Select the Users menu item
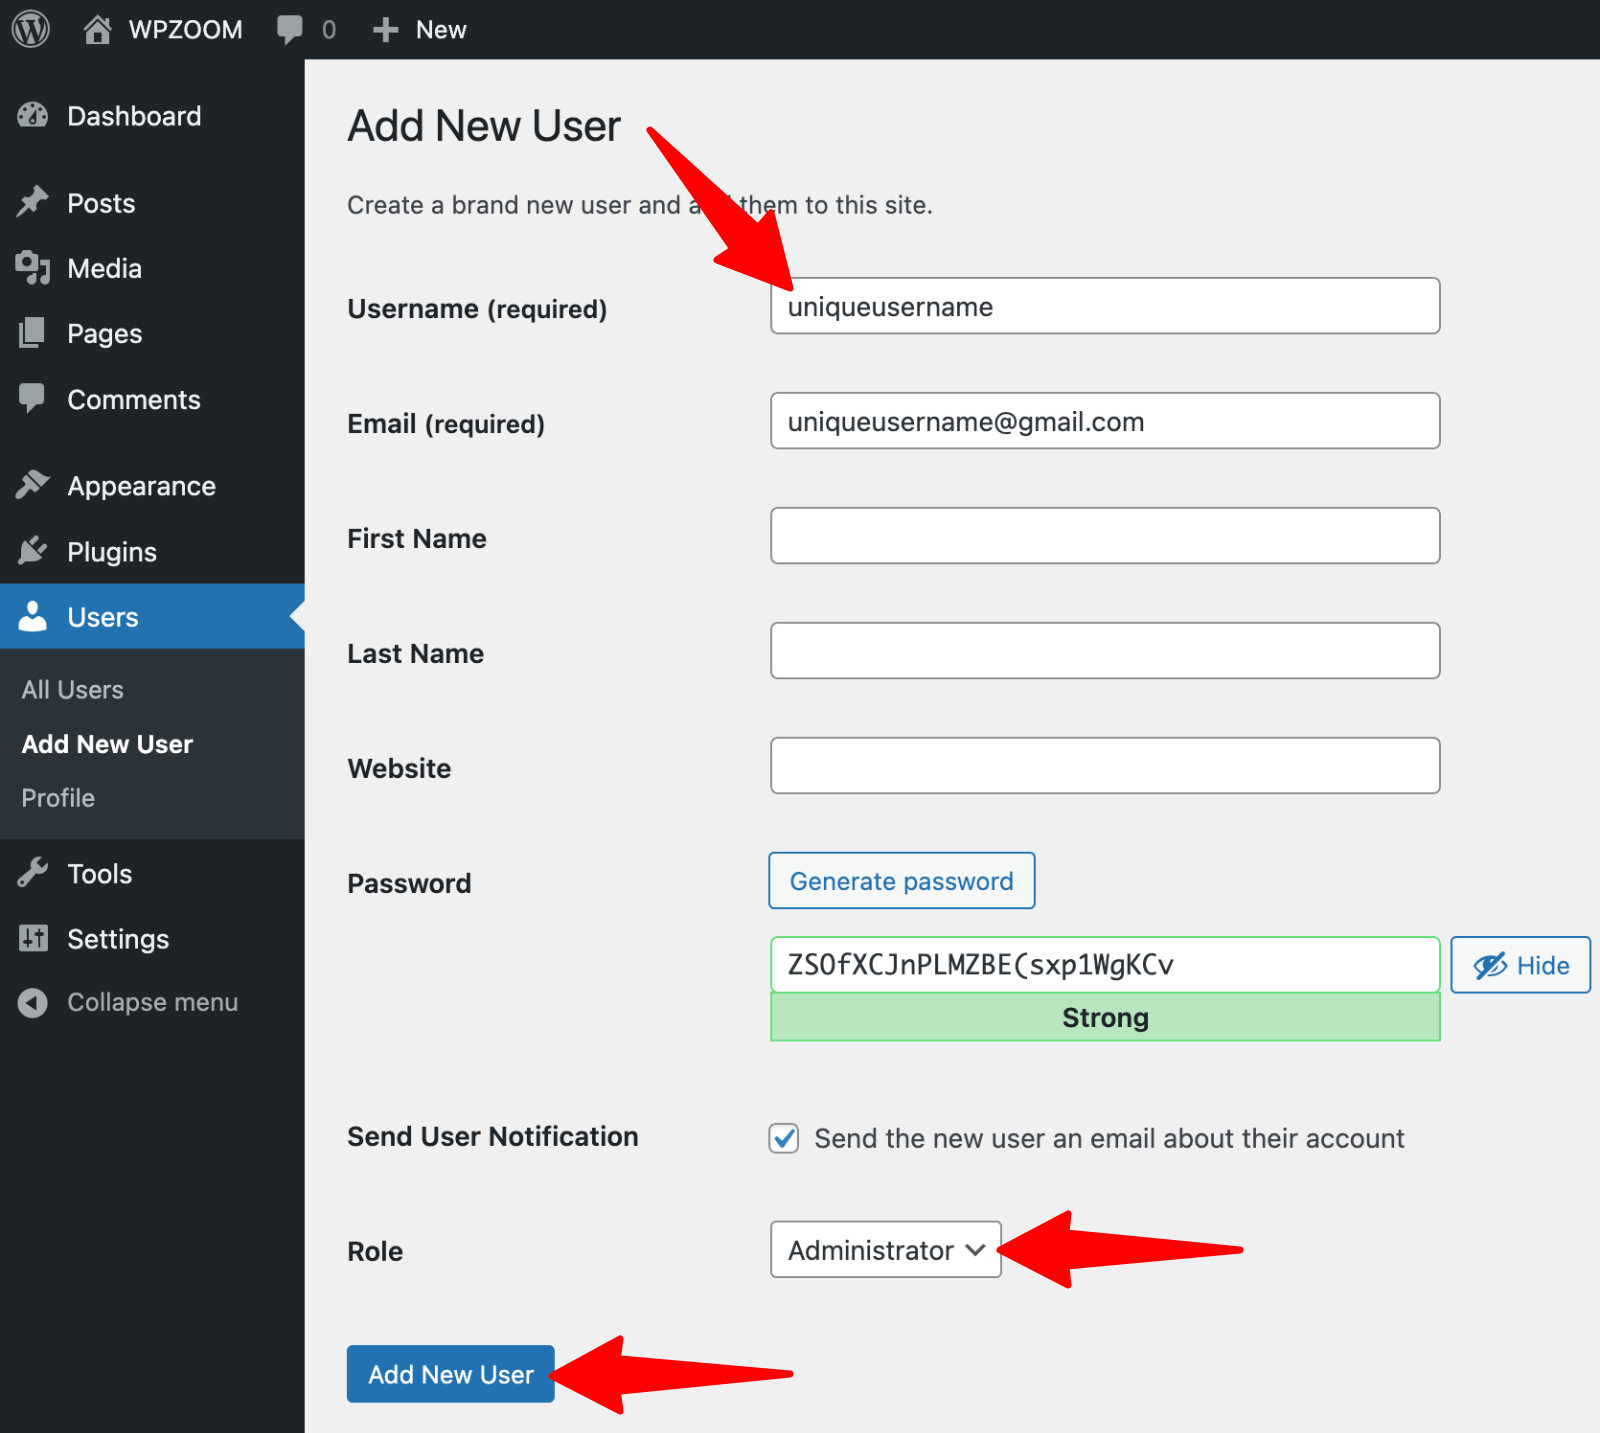 pos(152,616)
